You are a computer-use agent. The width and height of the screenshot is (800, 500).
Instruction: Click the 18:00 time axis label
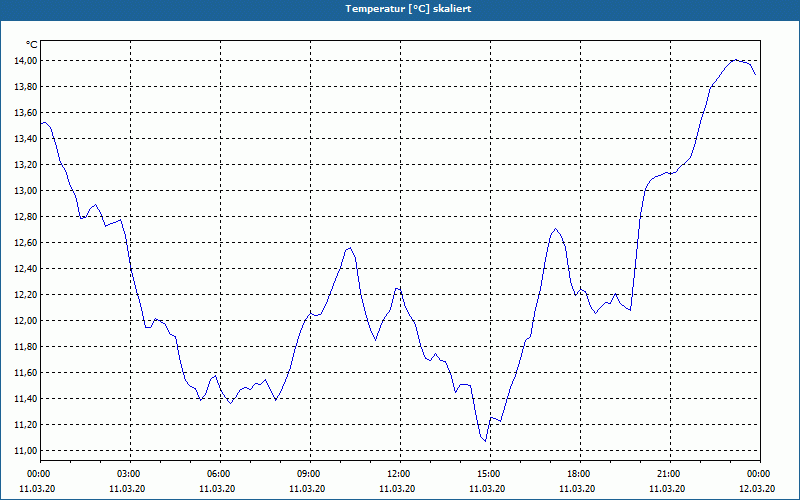580,474
